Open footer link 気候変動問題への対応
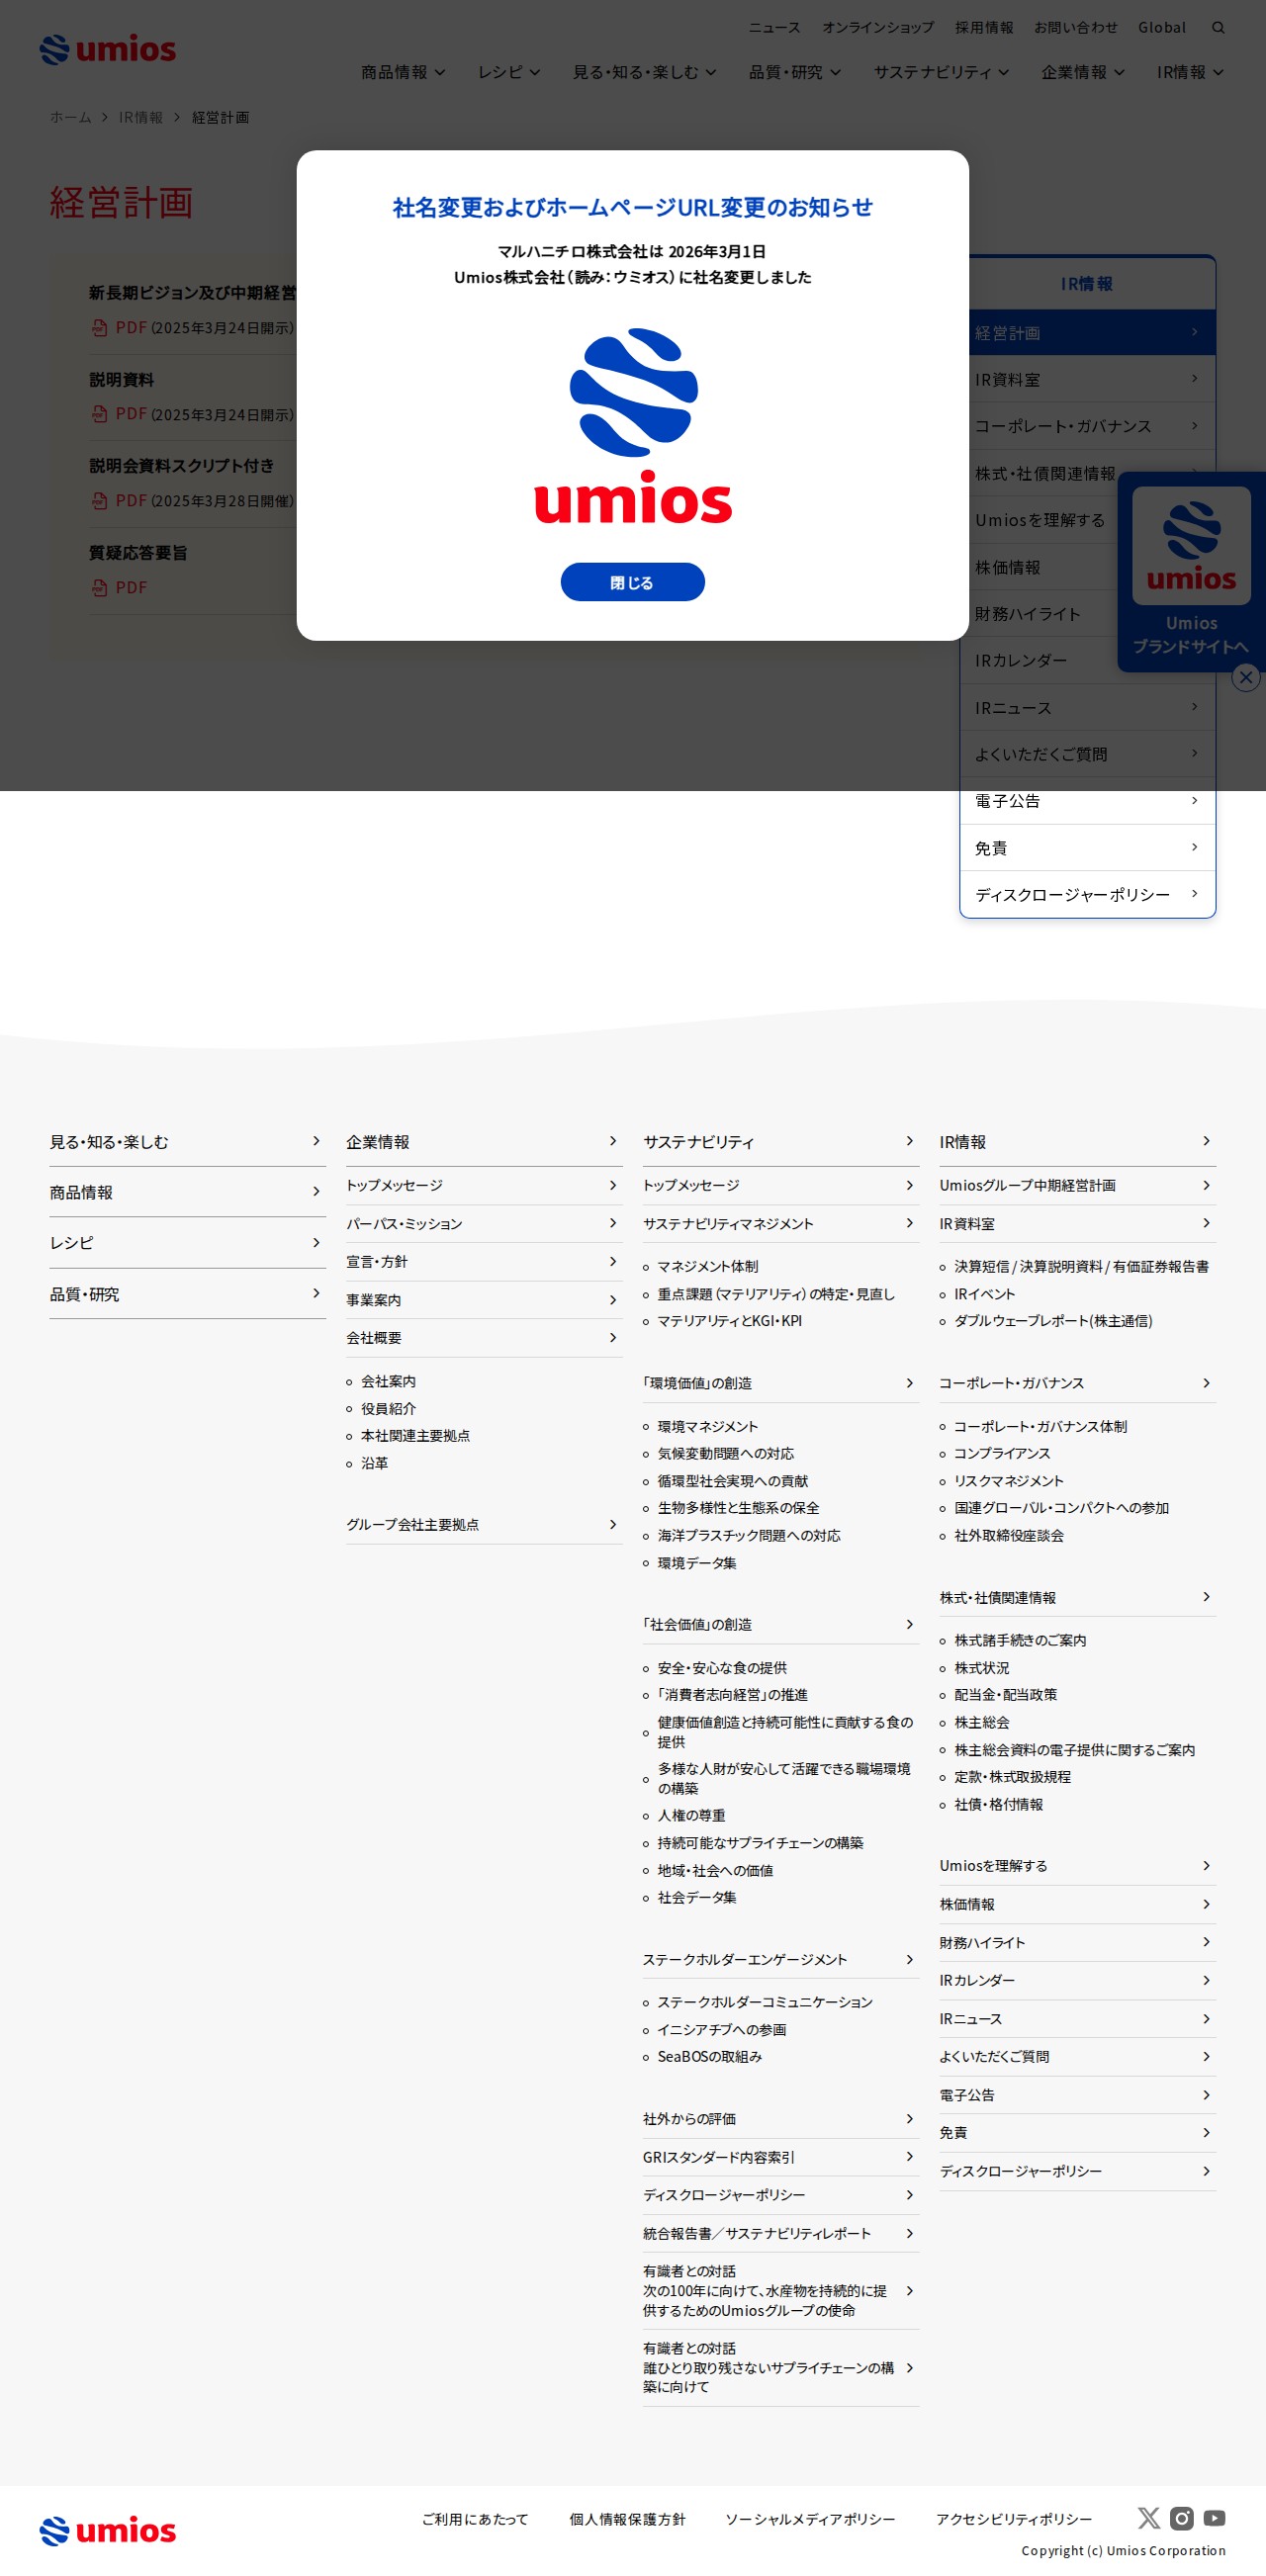The height and width of the screenshot is (2576, 1266). 726,1454
